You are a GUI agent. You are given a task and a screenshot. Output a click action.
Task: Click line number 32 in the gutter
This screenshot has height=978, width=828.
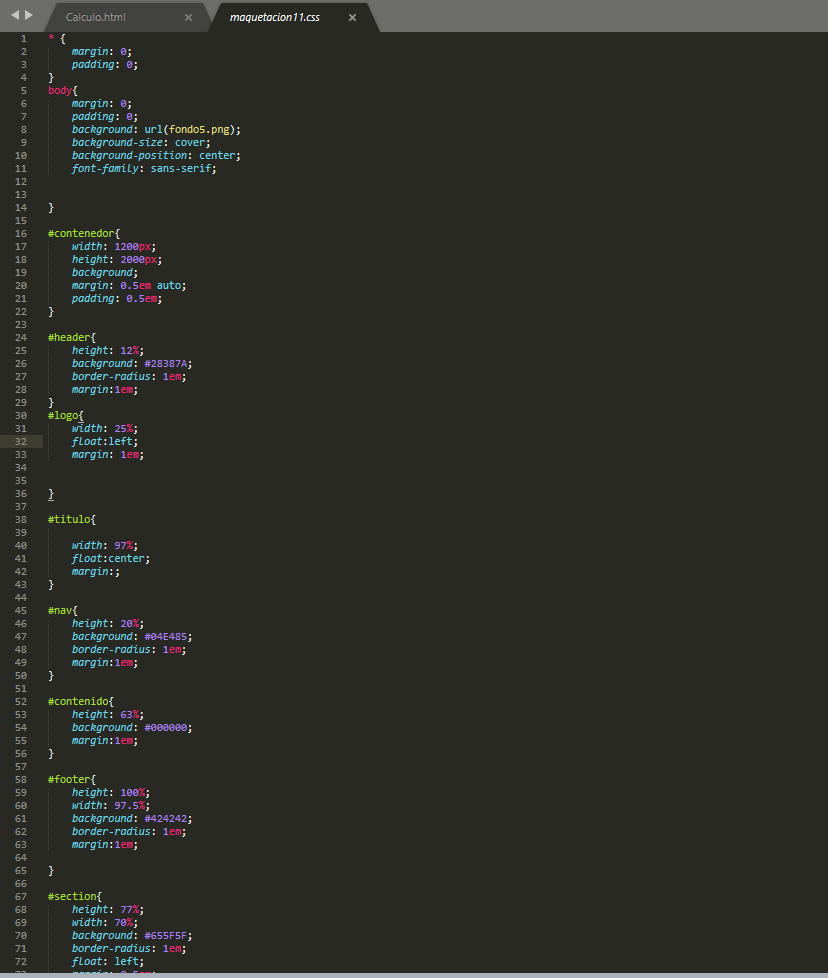click(22, 441)
